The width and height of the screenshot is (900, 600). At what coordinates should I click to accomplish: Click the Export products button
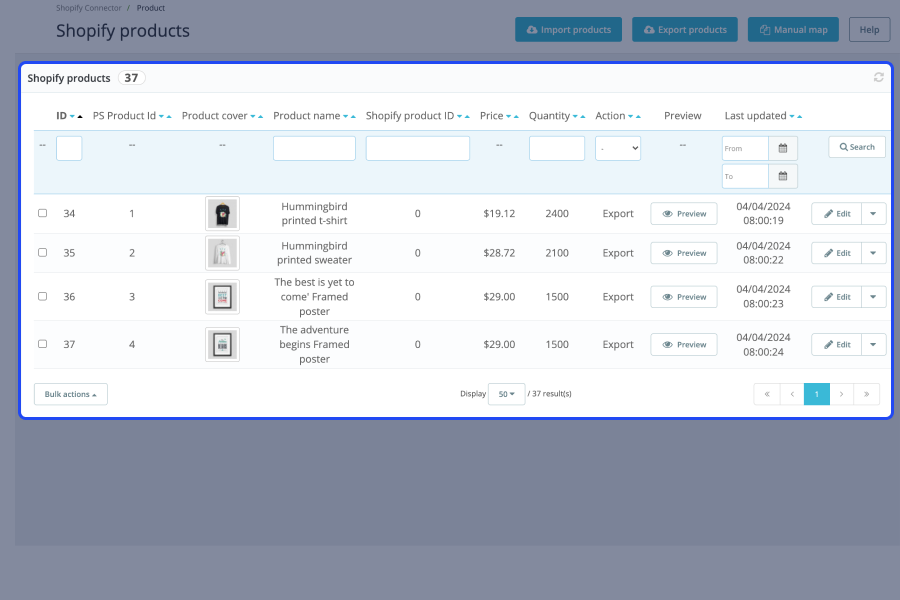click(685, 29)
